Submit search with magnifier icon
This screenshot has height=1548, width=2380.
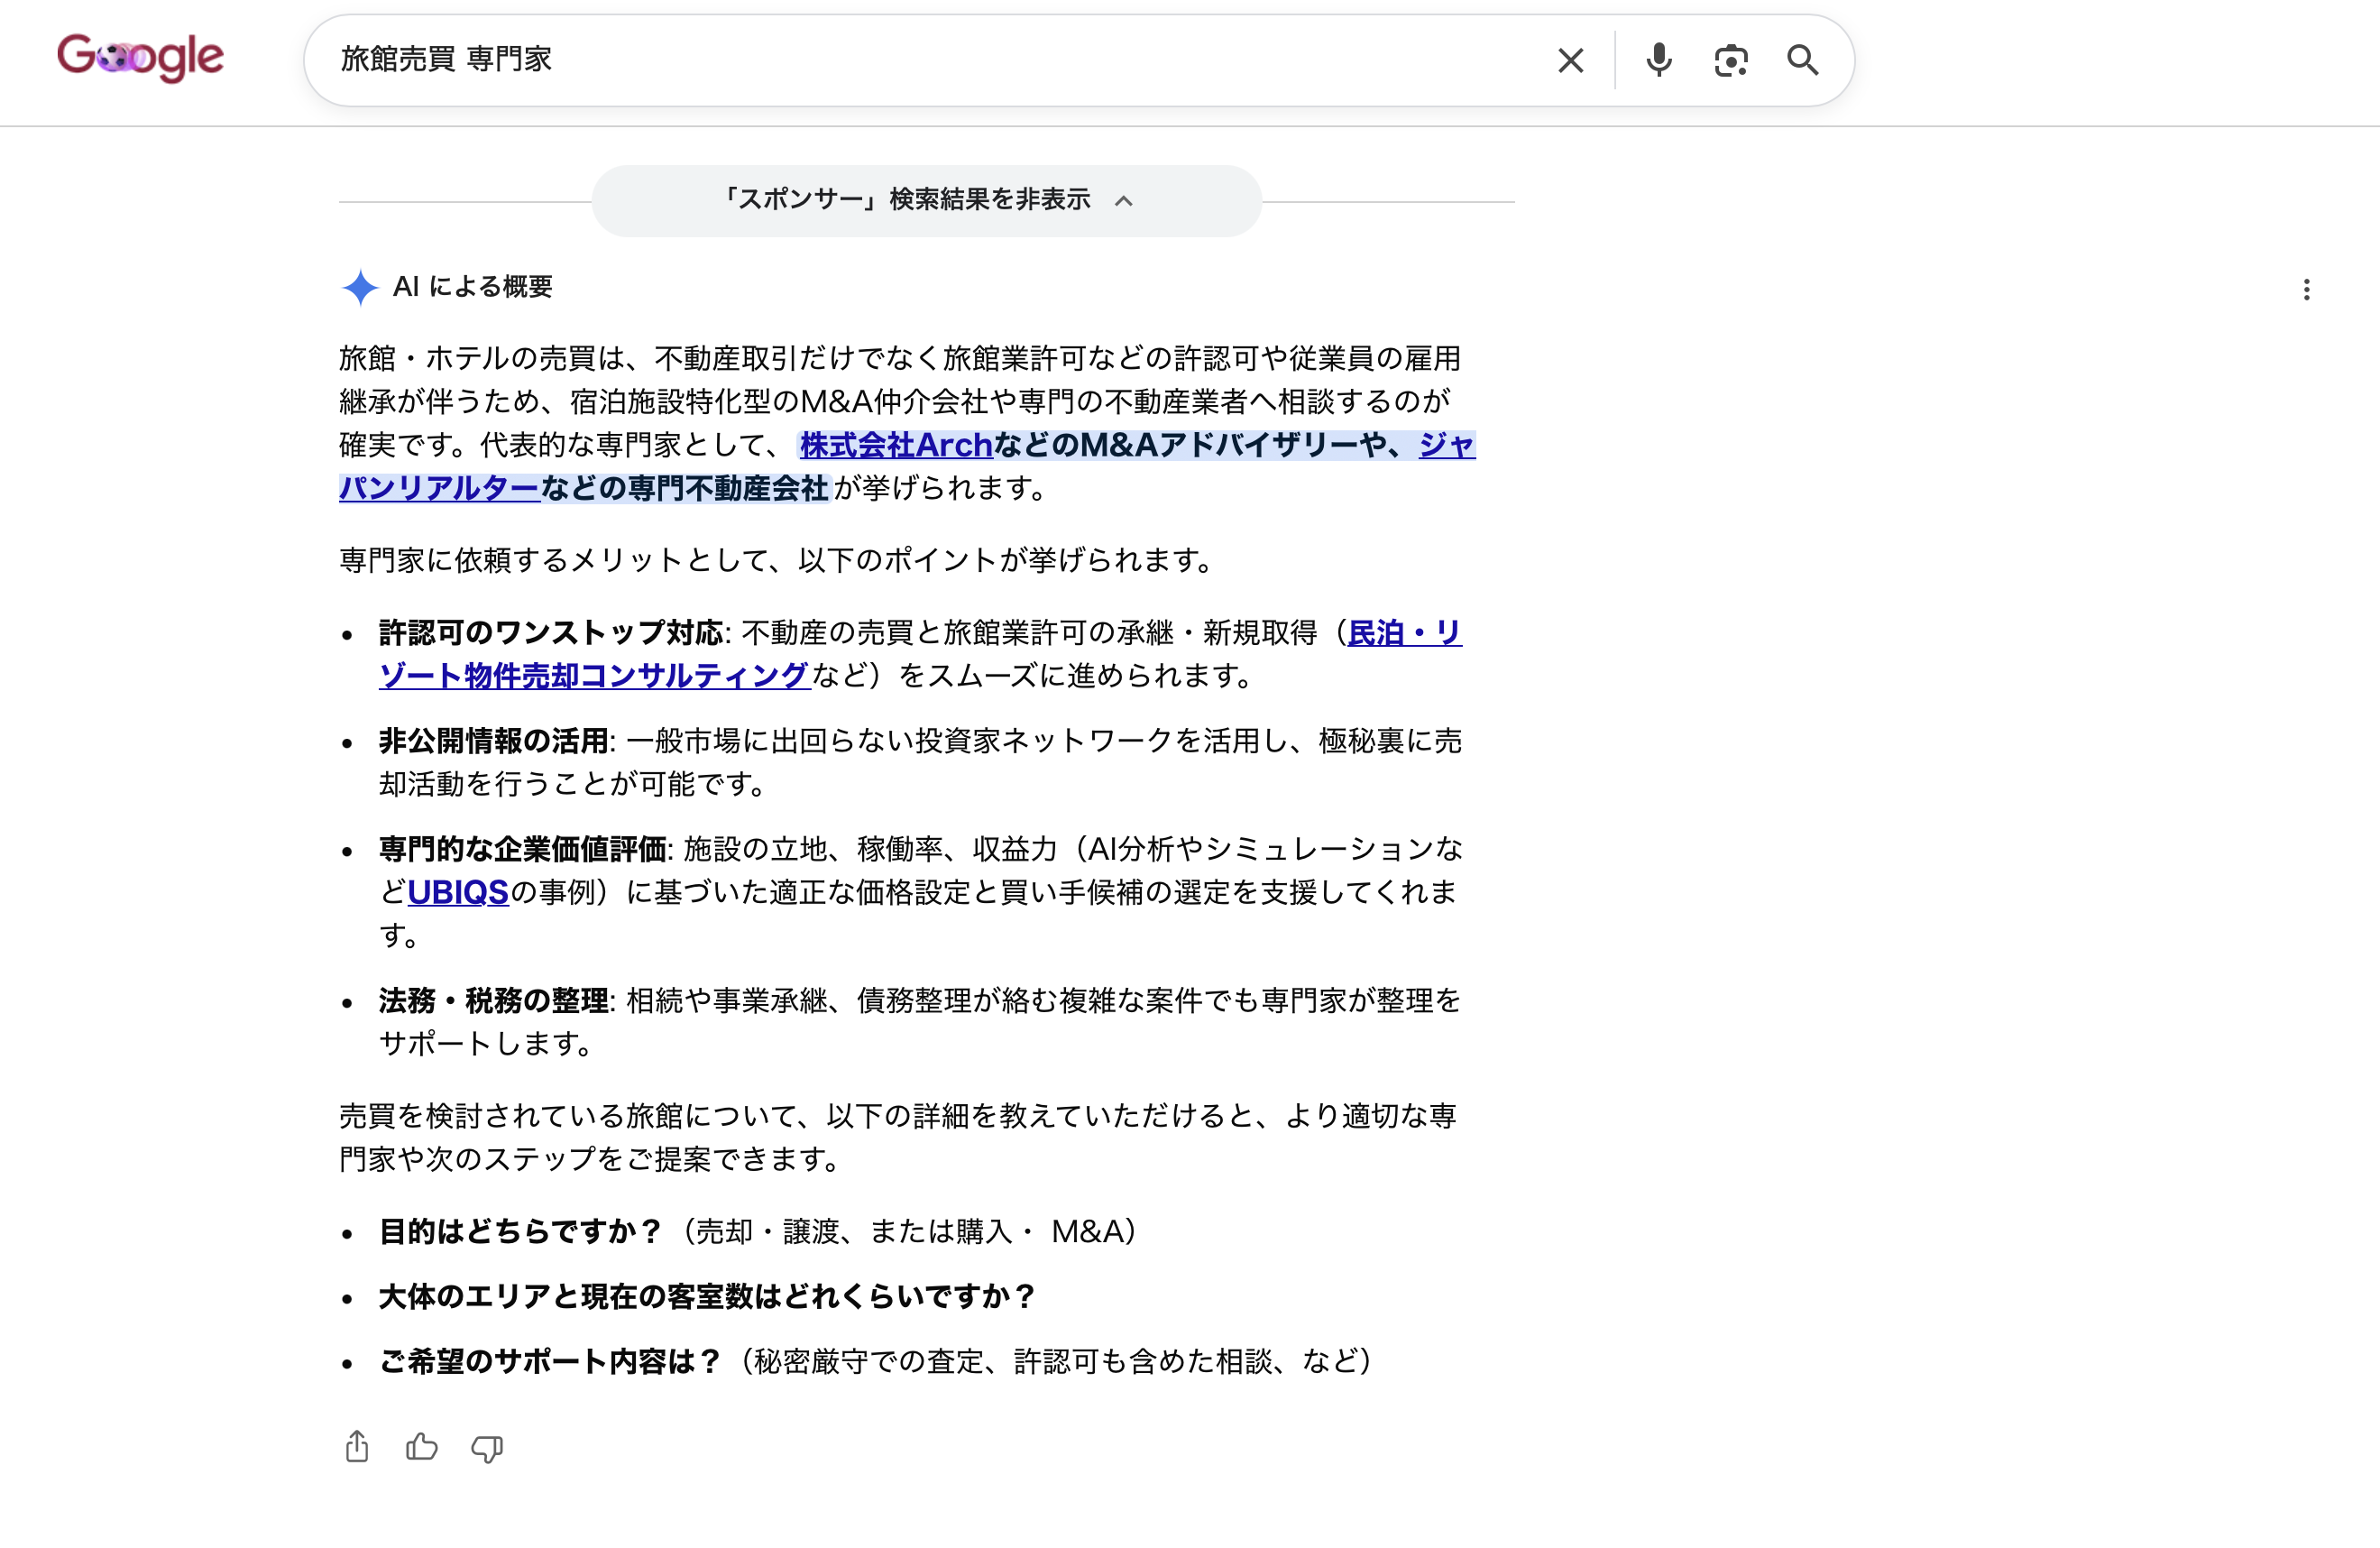[x=1802, y=60]
